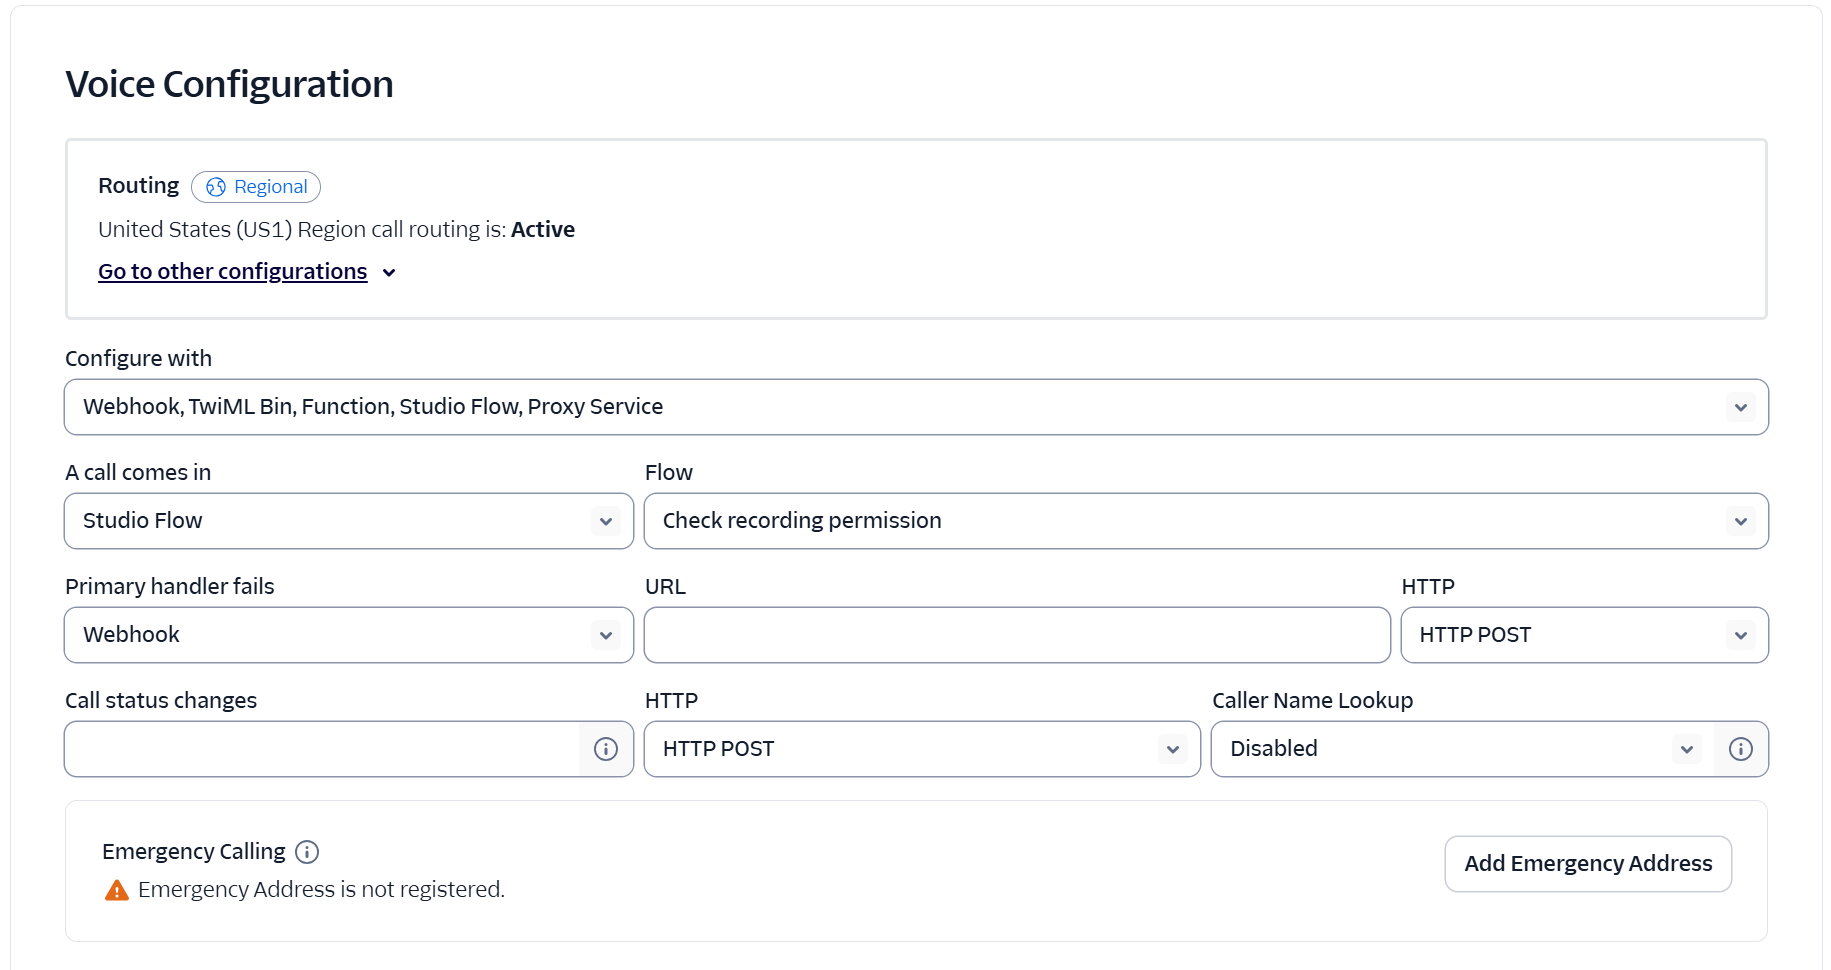Open the Caller Name Lookup Disabled dropdown
Viewport: 1831px width, 970px height.
[1462, 749]
